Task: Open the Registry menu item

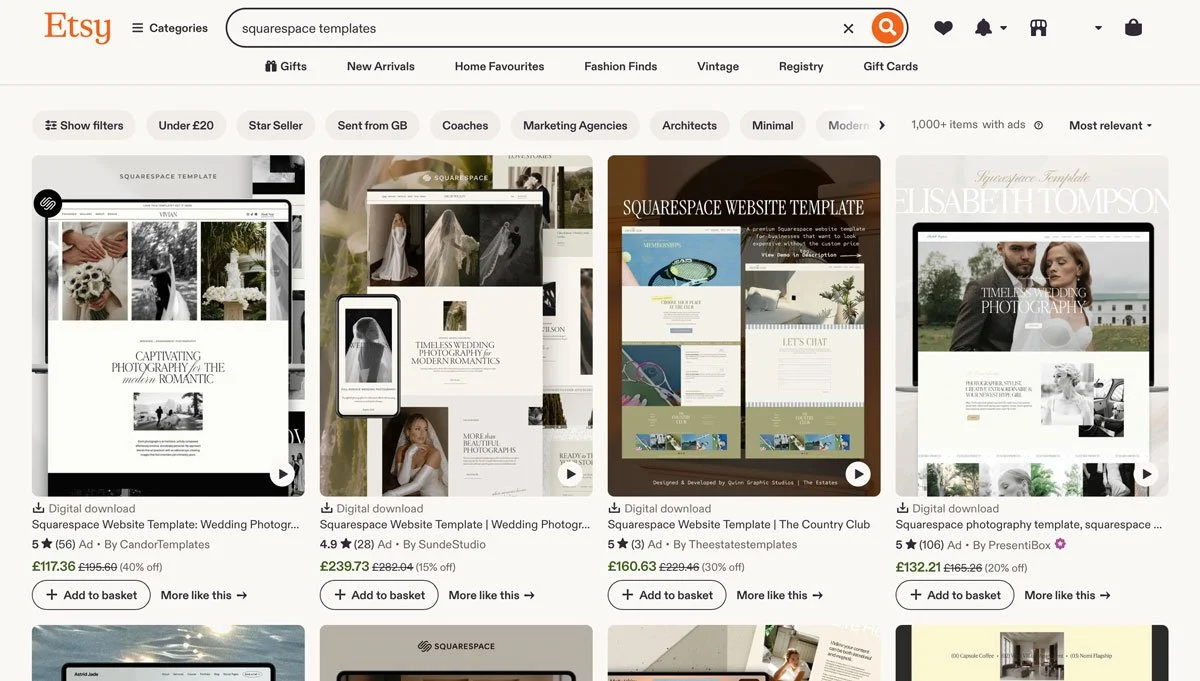Action: point(801,66)
